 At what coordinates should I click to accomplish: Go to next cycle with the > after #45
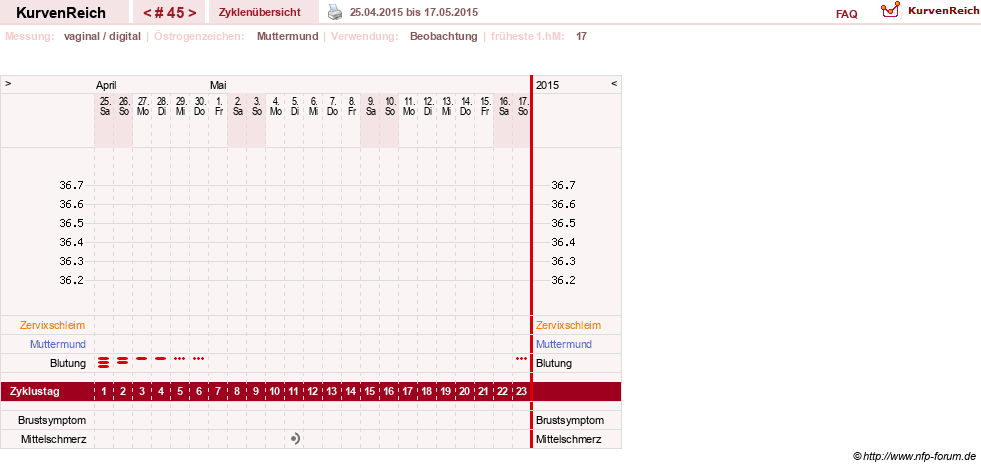tap(192, 13)
